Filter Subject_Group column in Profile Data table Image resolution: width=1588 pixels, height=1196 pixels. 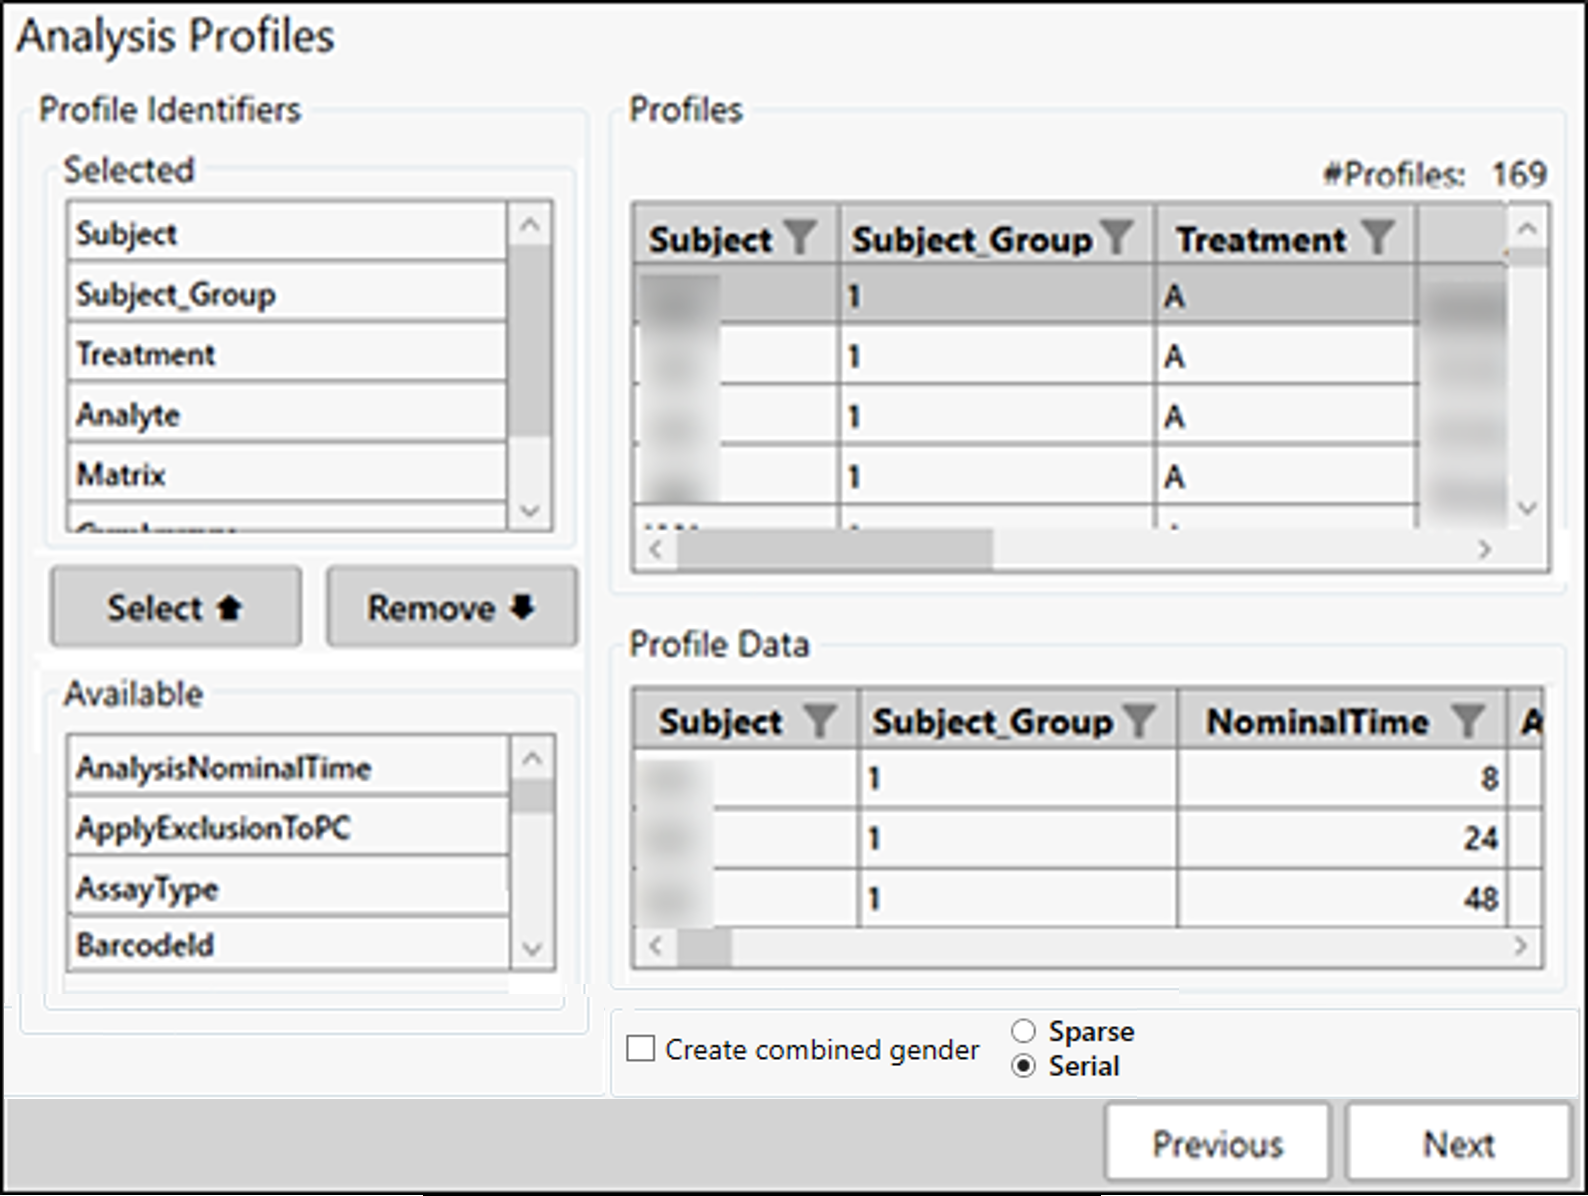1139,720
